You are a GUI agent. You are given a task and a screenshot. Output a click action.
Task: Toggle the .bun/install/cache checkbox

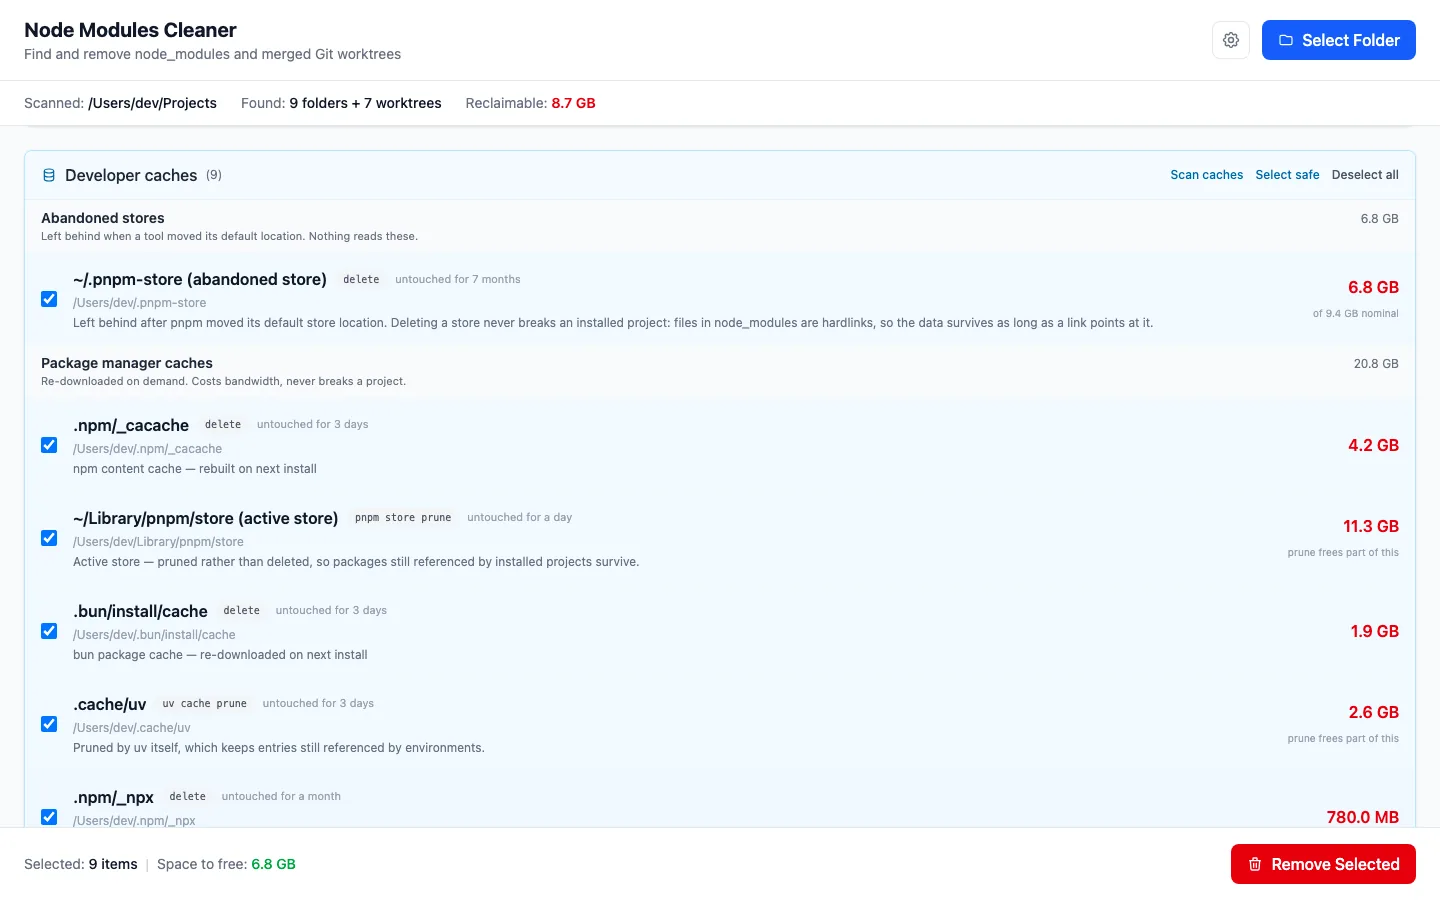[x=49, y=631]
